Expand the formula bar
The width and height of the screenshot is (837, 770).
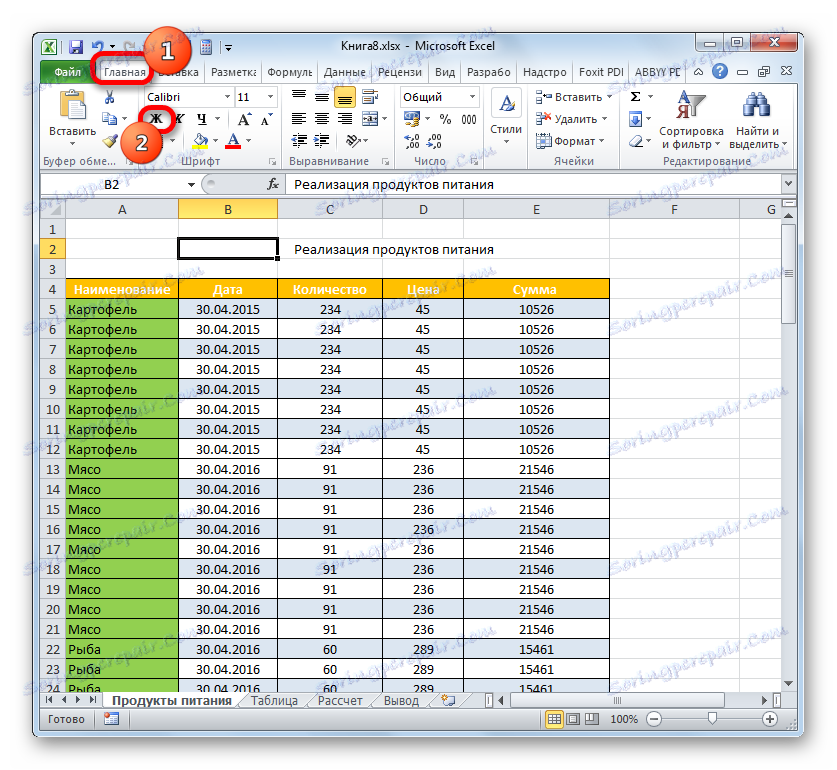click(788, 184)
